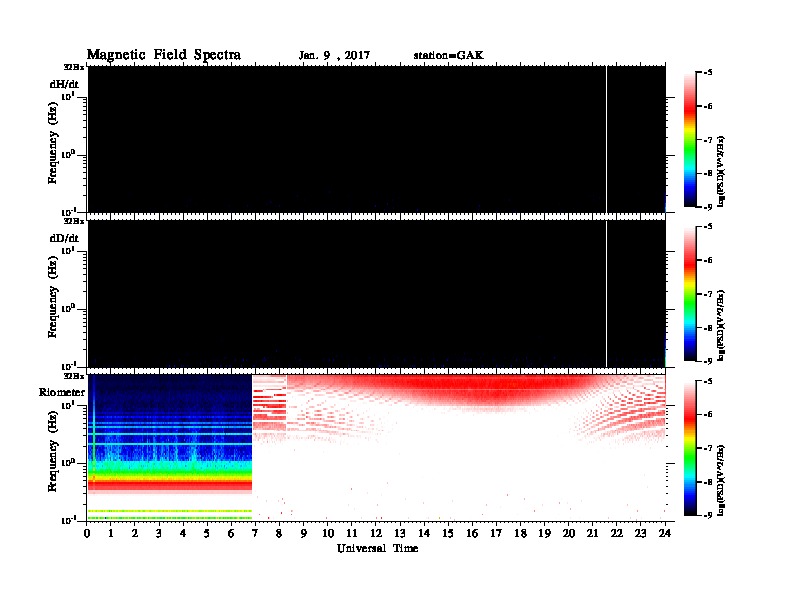Click hour tick label "22" on time axis

(617, 534)
